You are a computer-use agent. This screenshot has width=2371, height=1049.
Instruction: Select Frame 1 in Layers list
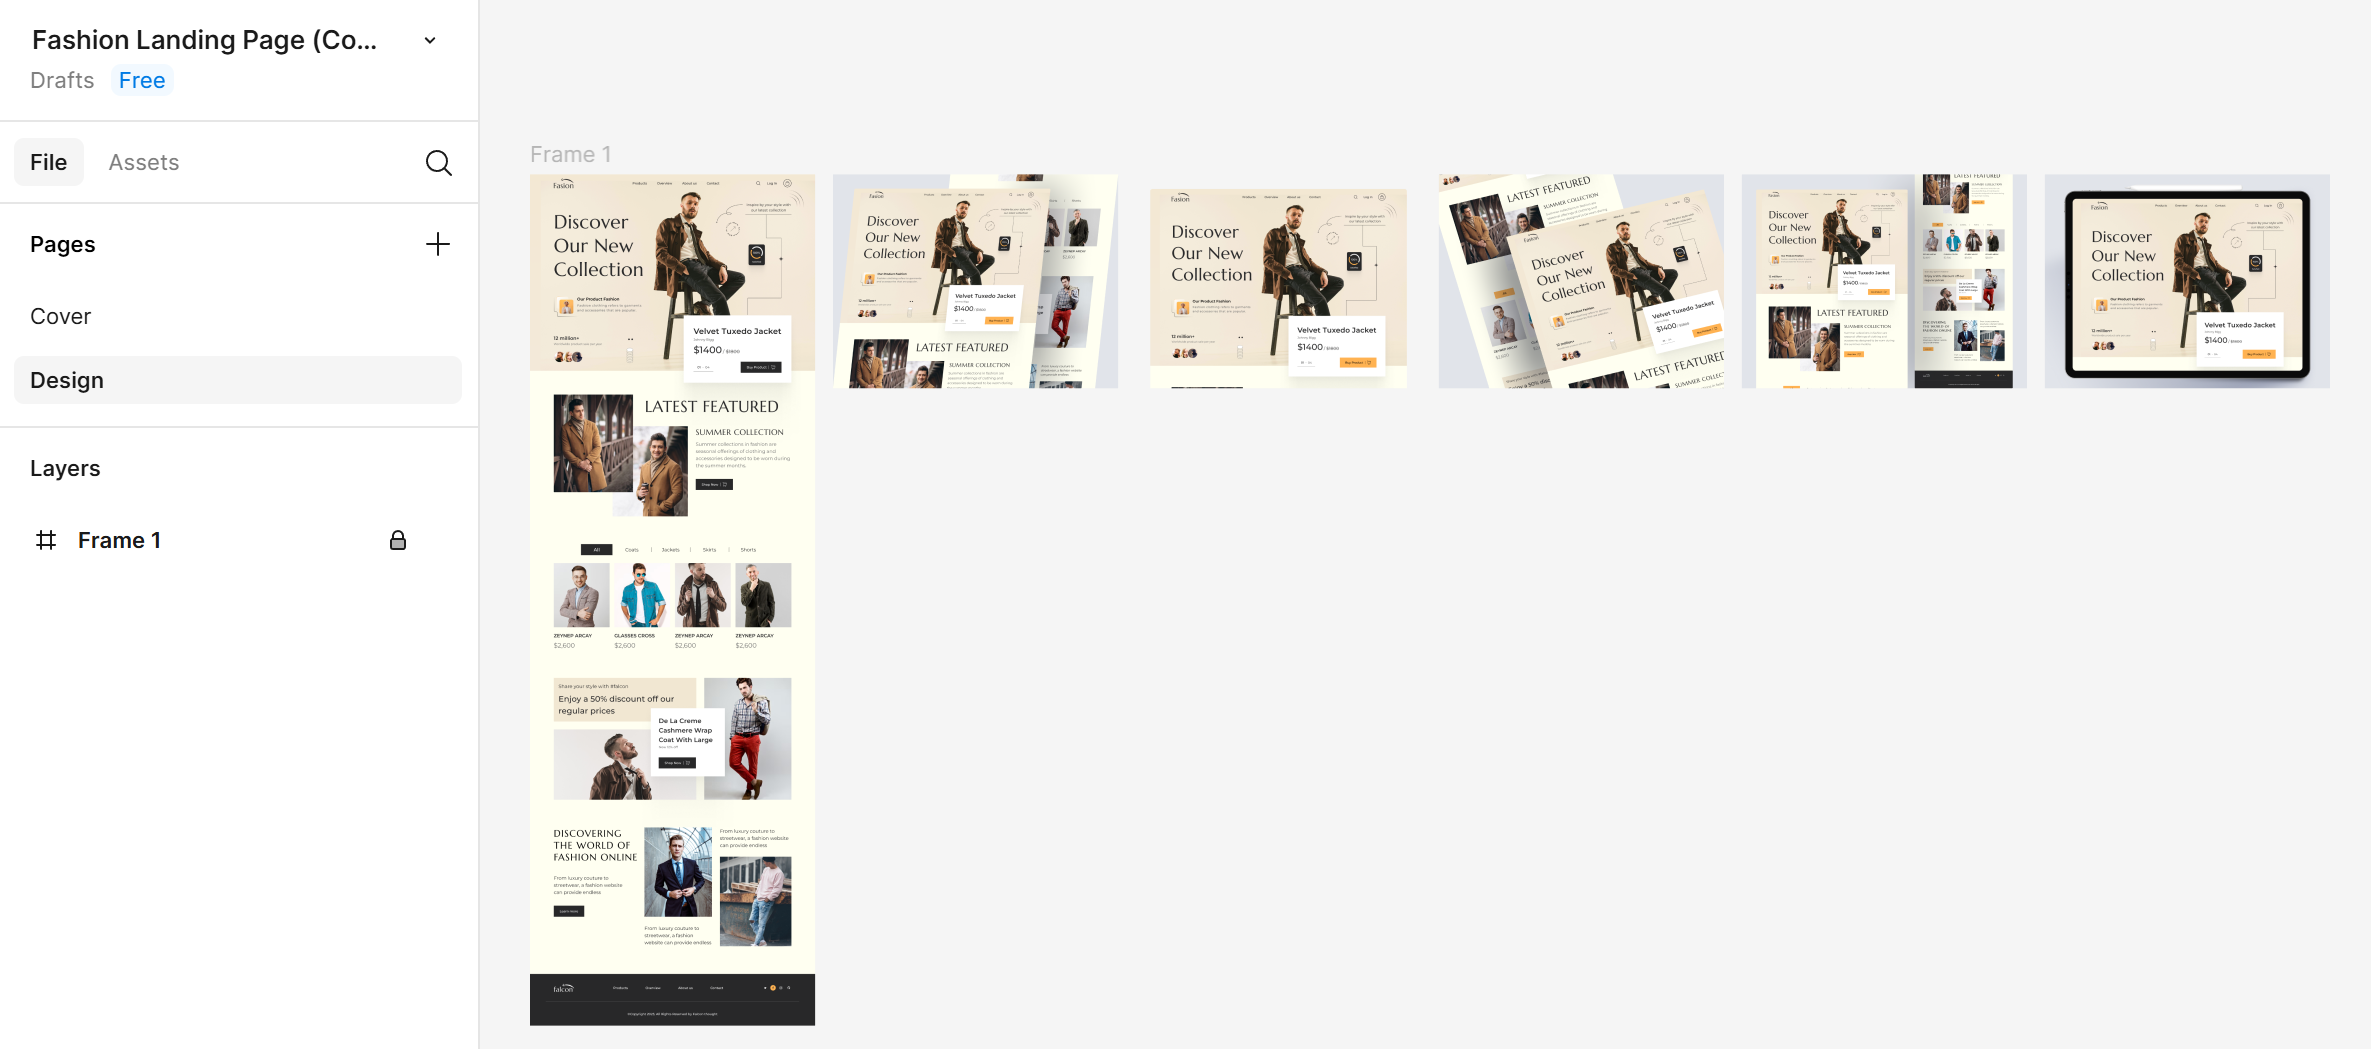pyautogui.click(x=119, y=541)
